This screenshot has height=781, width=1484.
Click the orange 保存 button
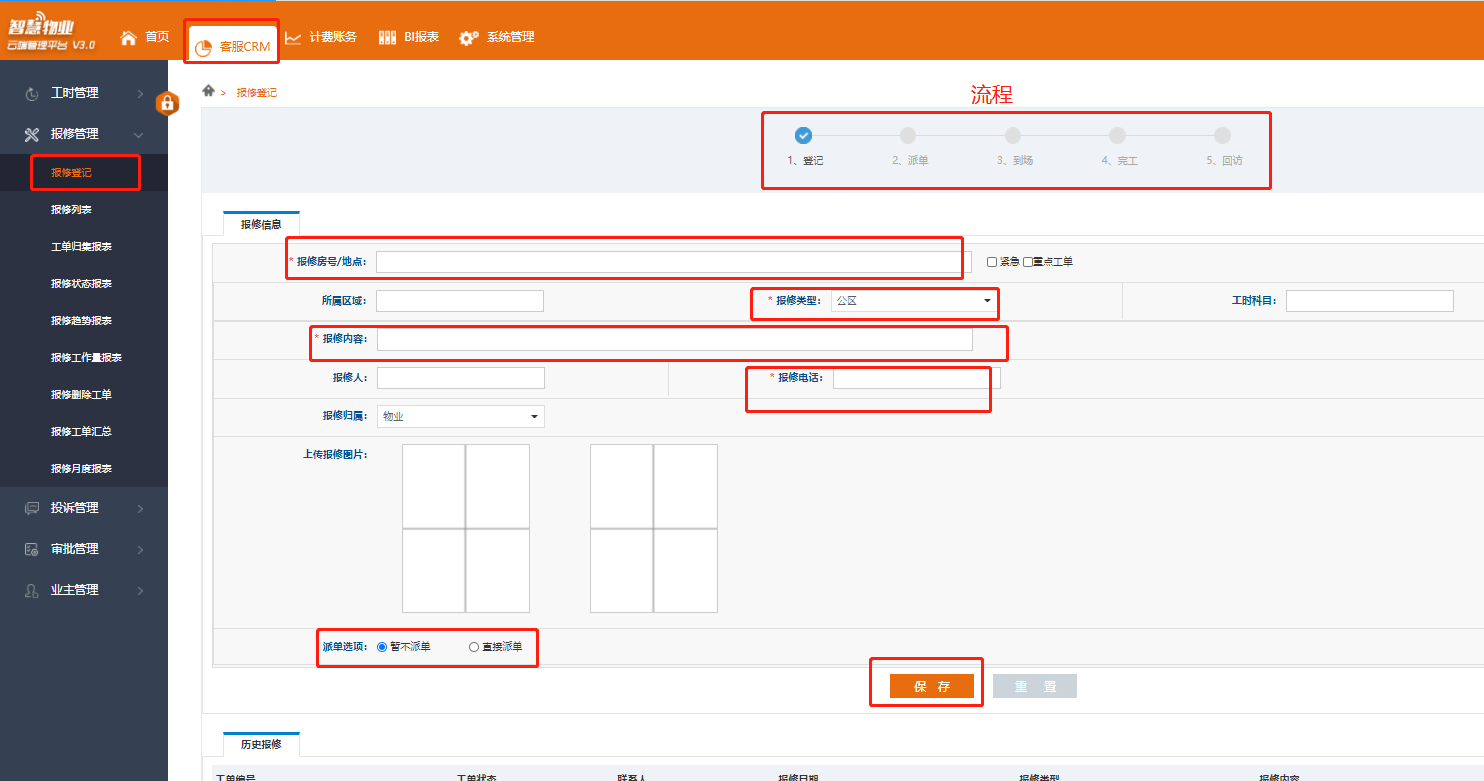(x=932, y=686)
